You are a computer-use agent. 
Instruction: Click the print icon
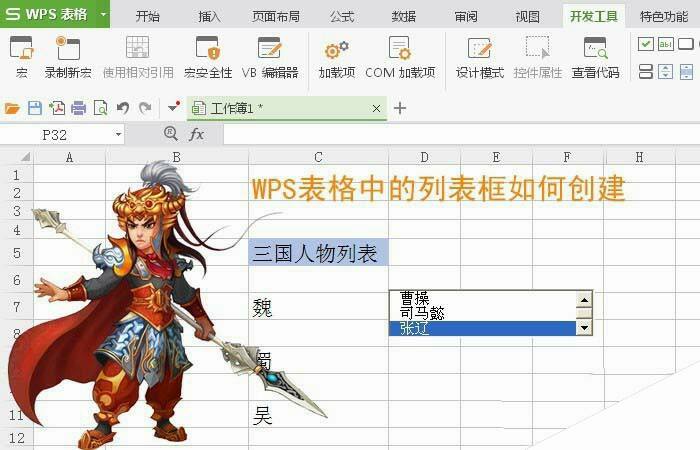79,108
